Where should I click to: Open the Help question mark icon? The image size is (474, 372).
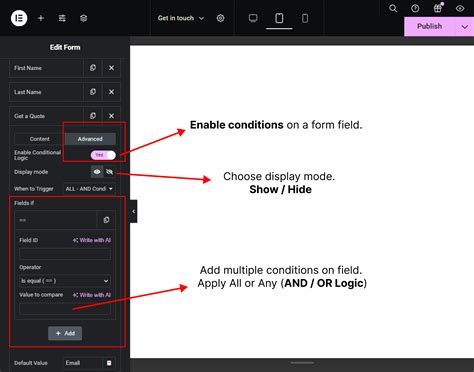tap(415, 8)
